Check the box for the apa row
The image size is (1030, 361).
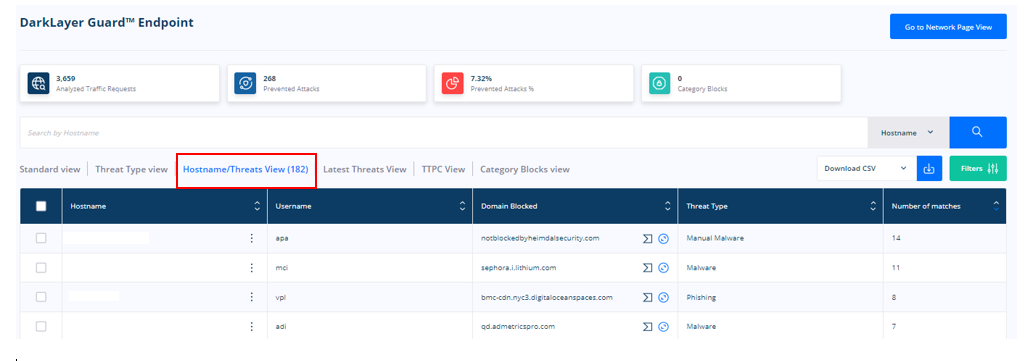pos(41,238)
